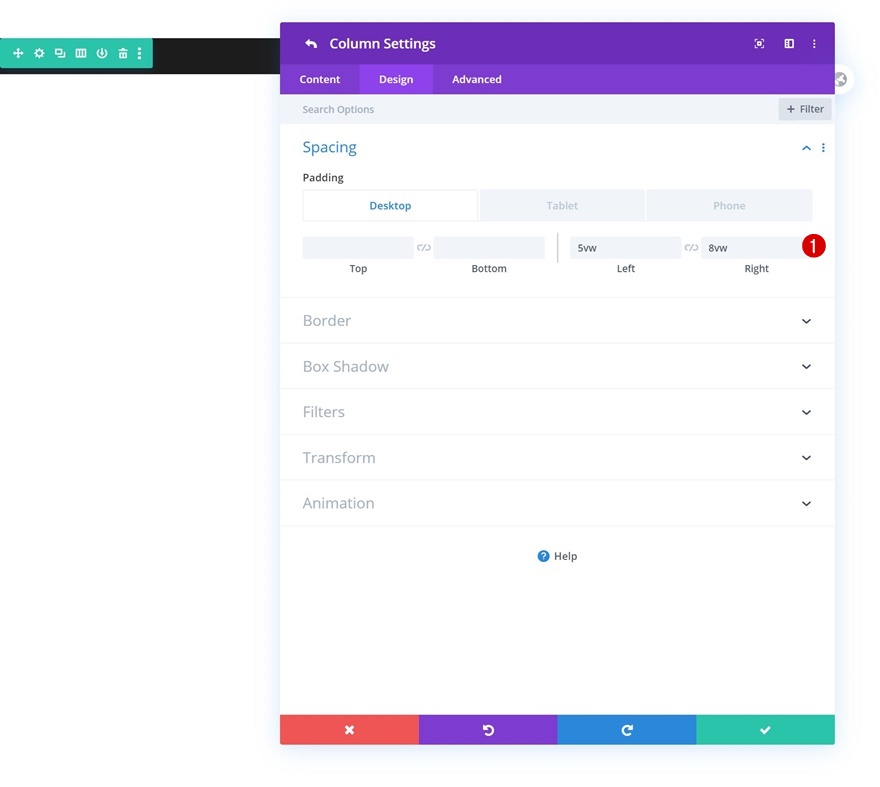Edit the Right padding value 8vw
Image resolution: width=880 pixels, height=787 pixels.
pyautogui.click(x=755, y=248)
